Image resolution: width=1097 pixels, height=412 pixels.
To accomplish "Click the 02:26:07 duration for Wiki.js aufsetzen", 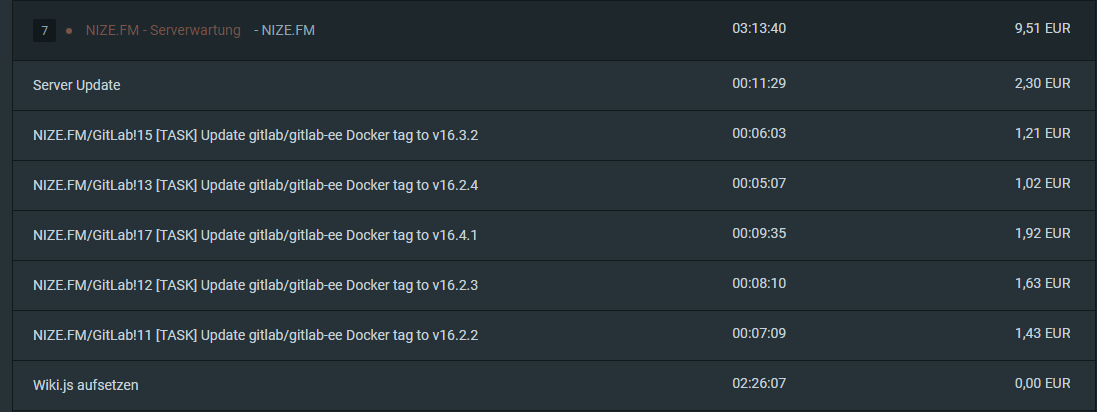I will 759,383.
